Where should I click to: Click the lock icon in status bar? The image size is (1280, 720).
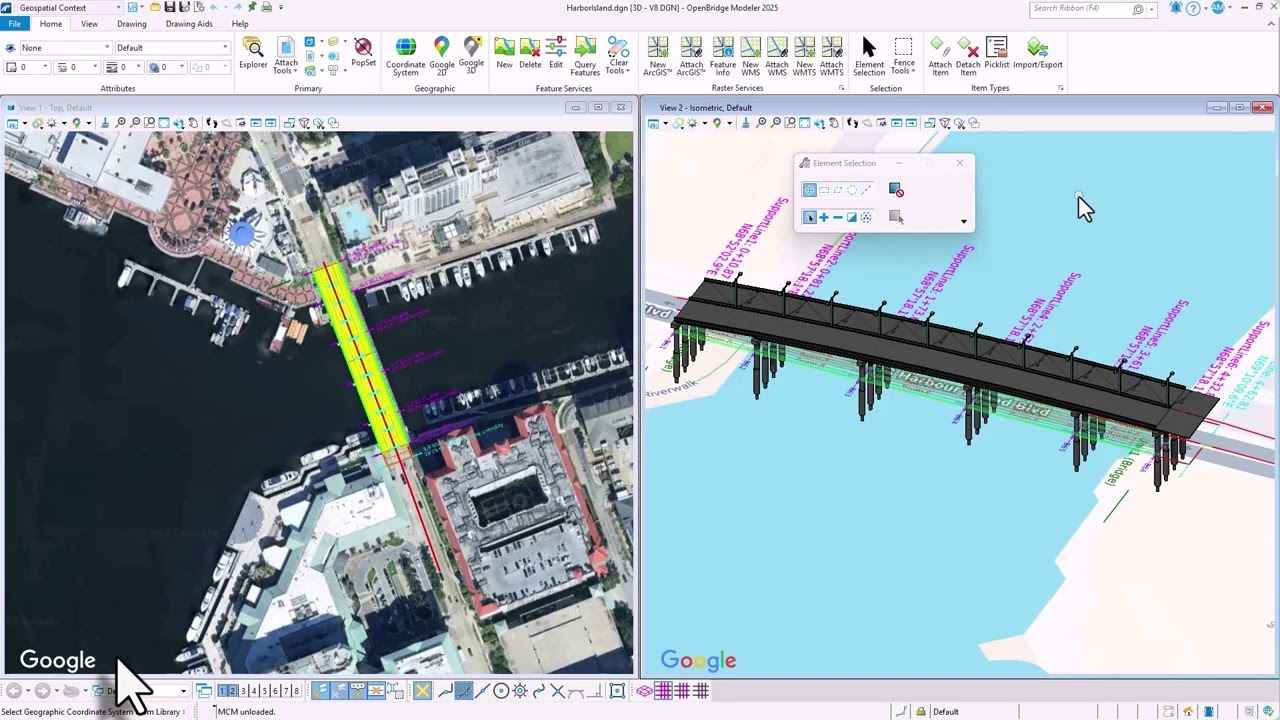921,712
